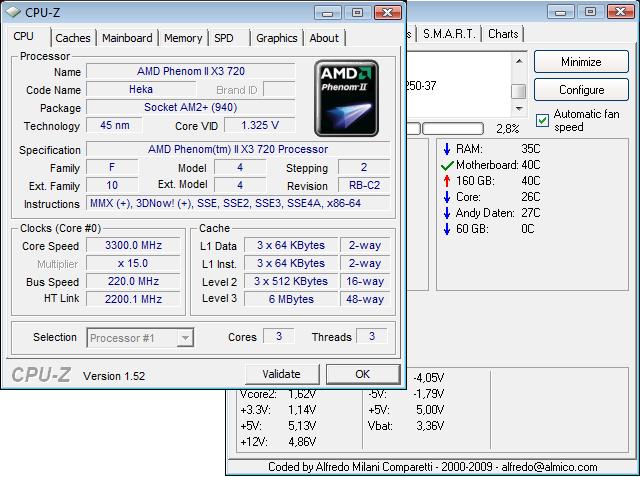640x477 pixels.
Task: Switch to the Caches tab
Action: pyautogui.click(x=72, y=38)
